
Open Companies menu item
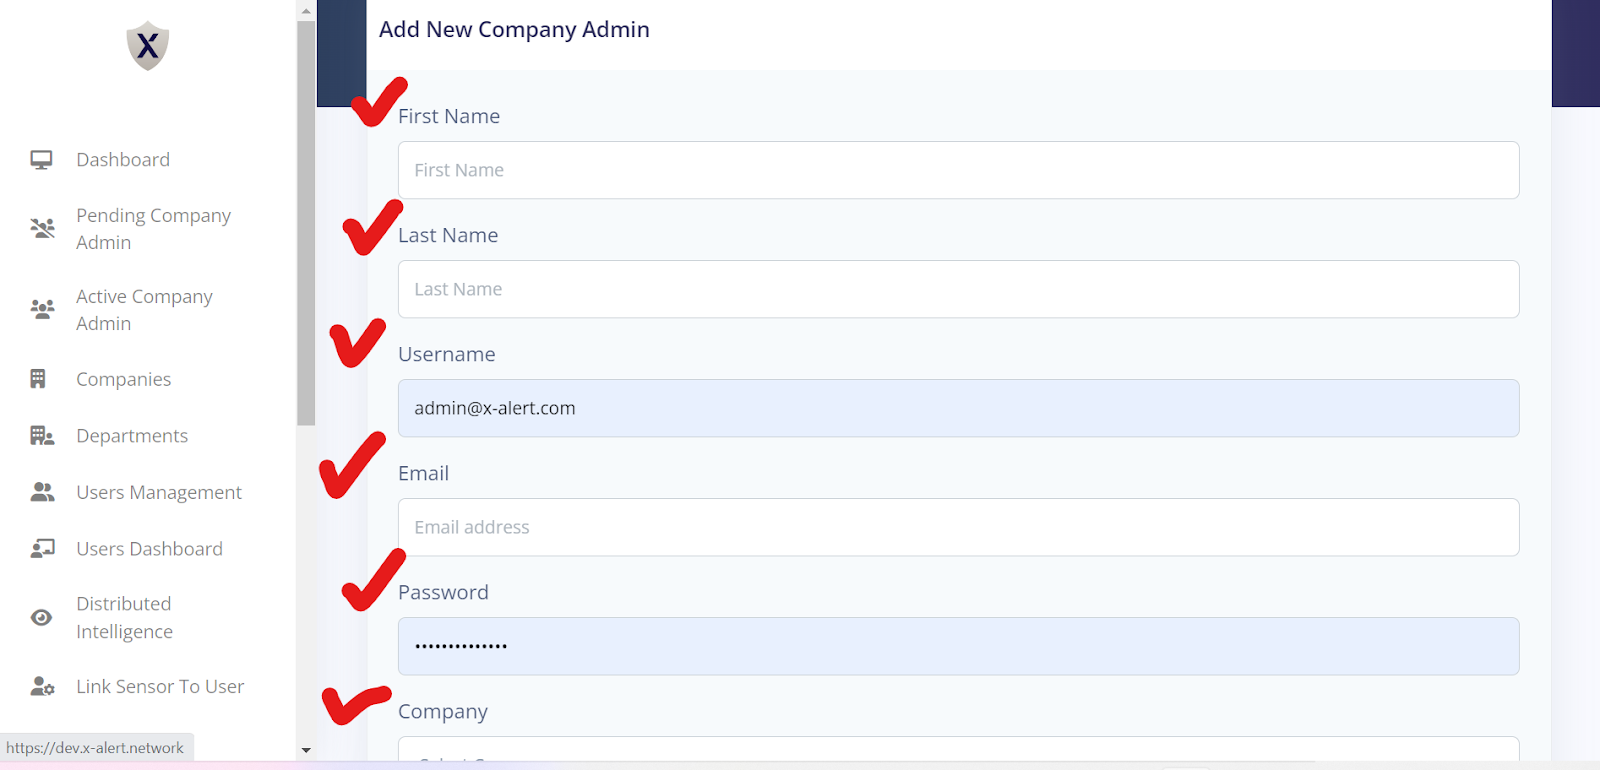click(123, 379)
